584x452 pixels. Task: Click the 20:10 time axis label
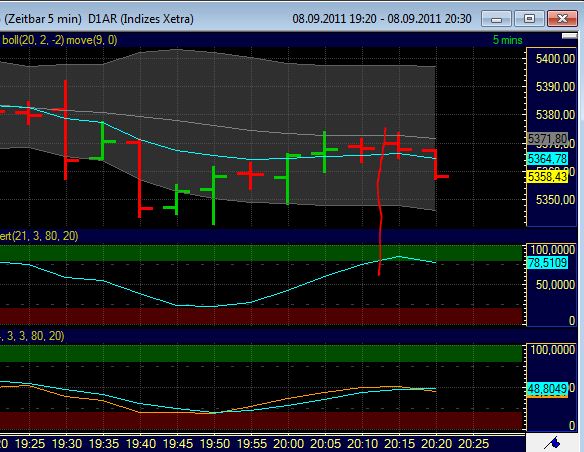click(x=362, y=444)
